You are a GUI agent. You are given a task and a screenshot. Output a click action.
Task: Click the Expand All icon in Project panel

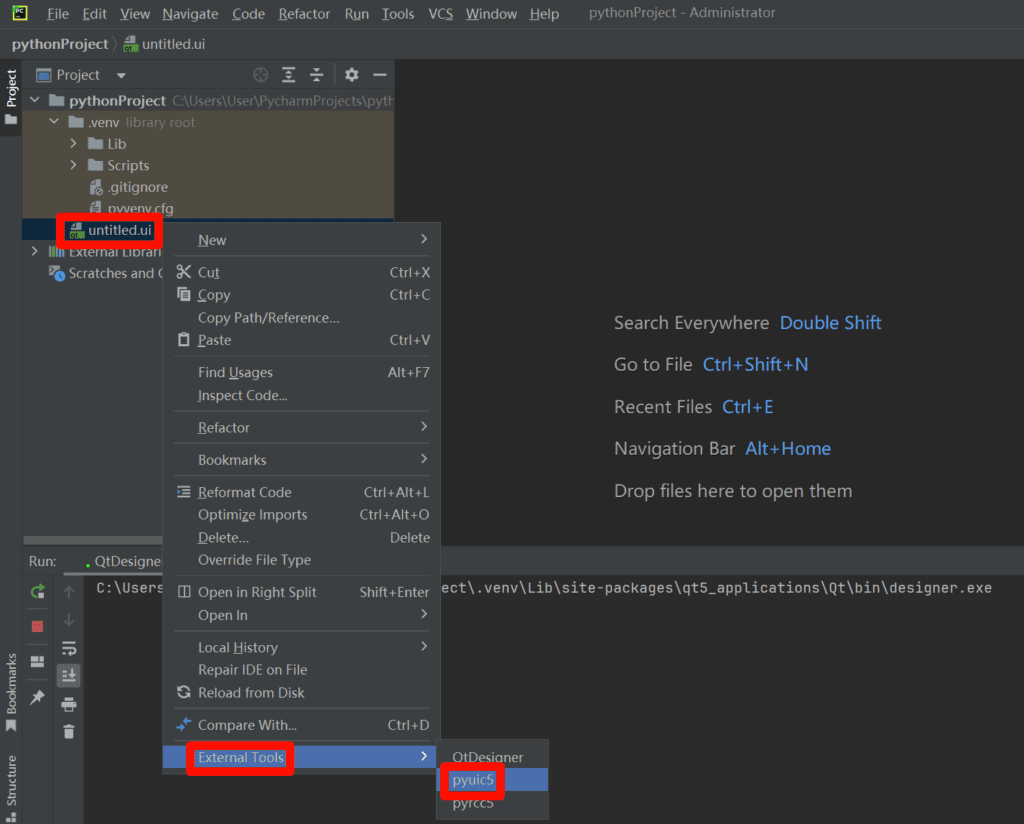click(x=289, y=75)
